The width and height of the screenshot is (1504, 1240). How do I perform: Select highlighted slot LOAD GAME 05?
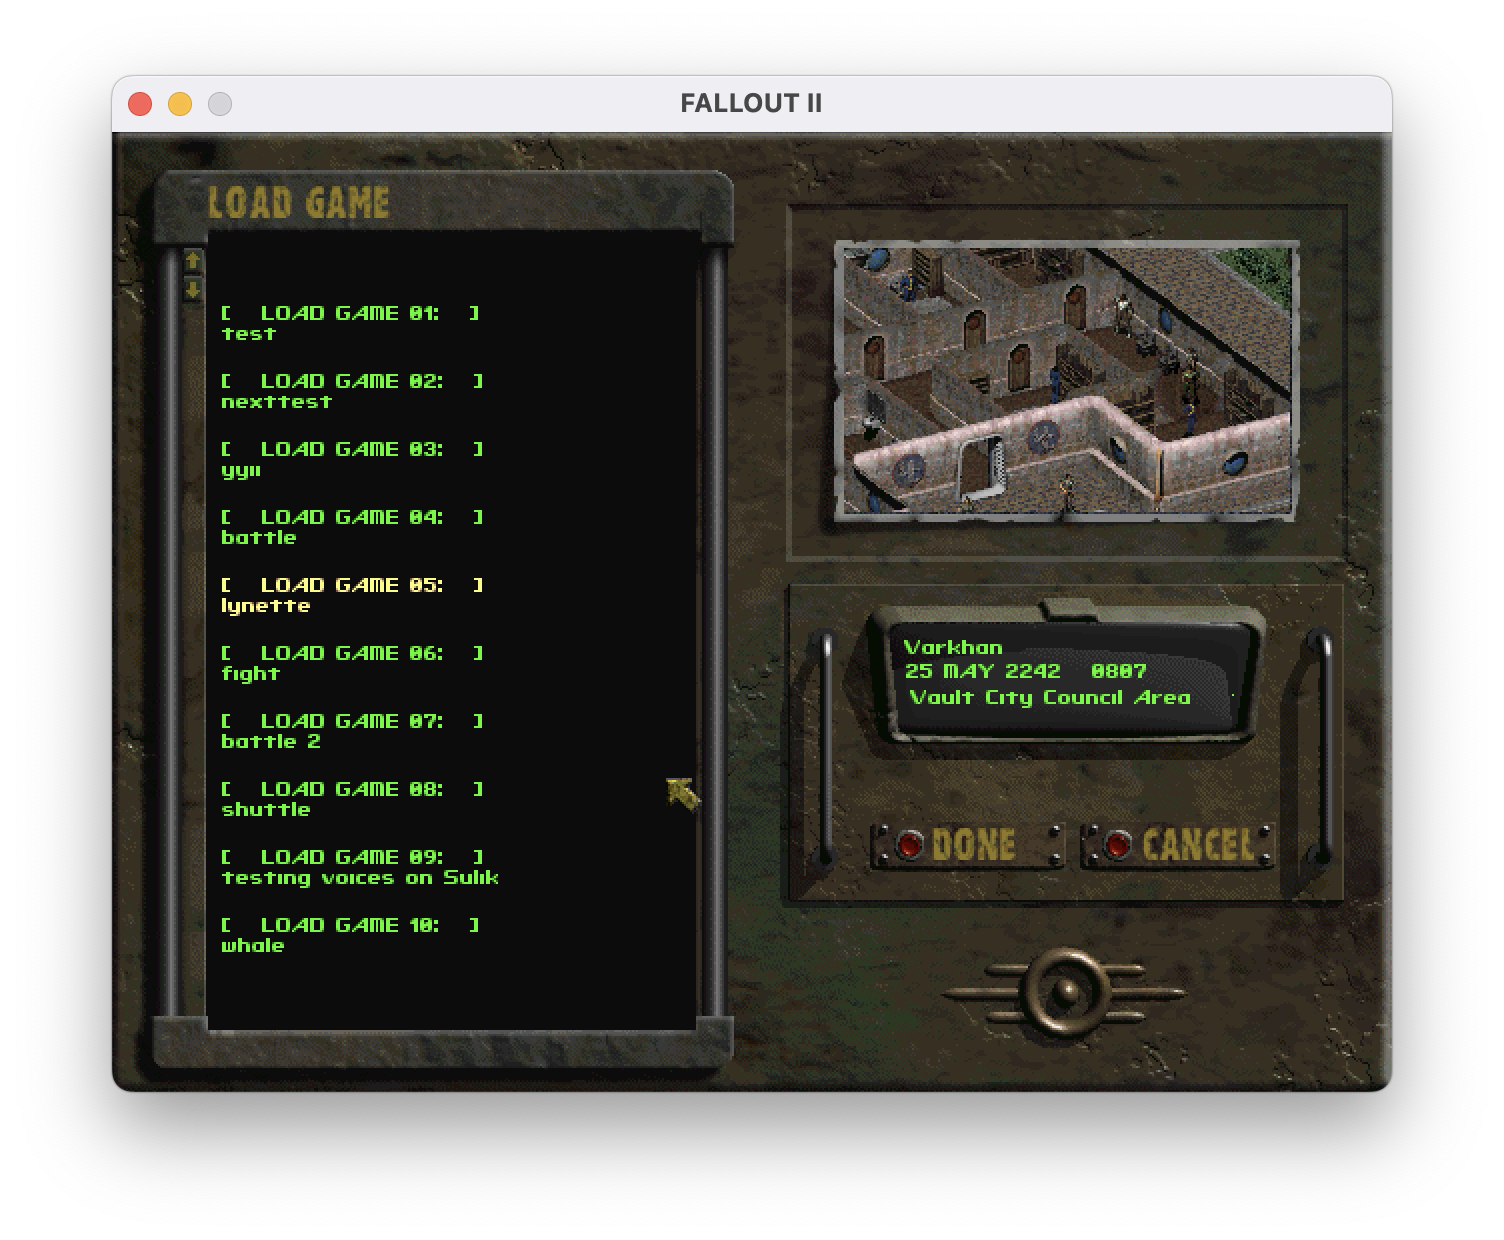352,585
